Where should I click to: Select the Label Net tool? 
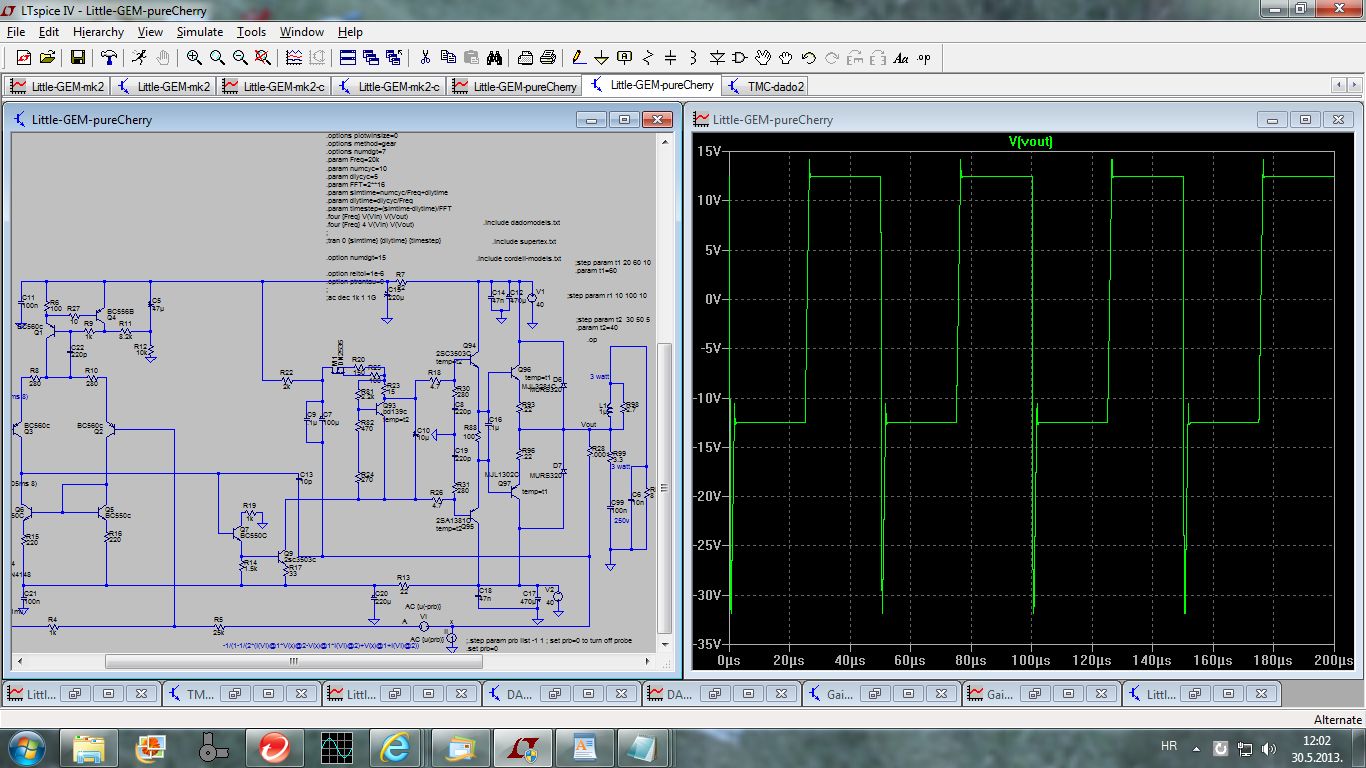[625, 58]
